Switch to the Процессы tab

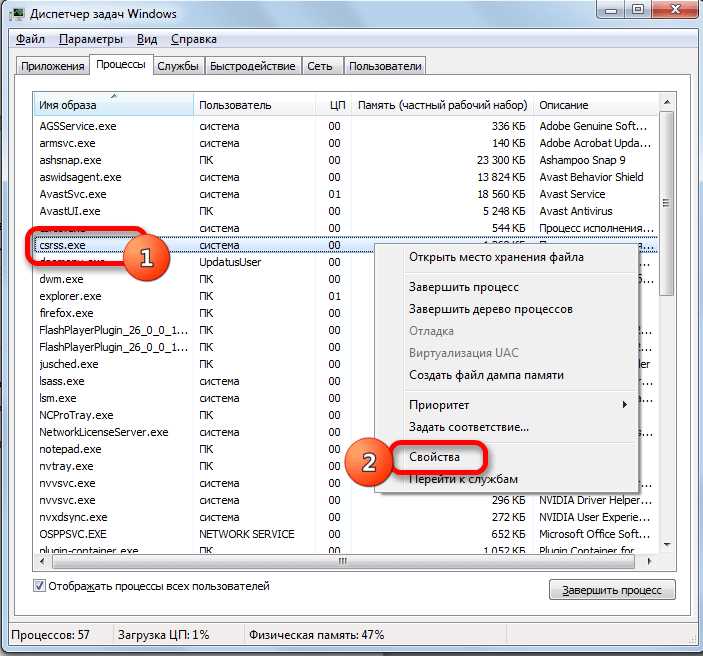121,65
